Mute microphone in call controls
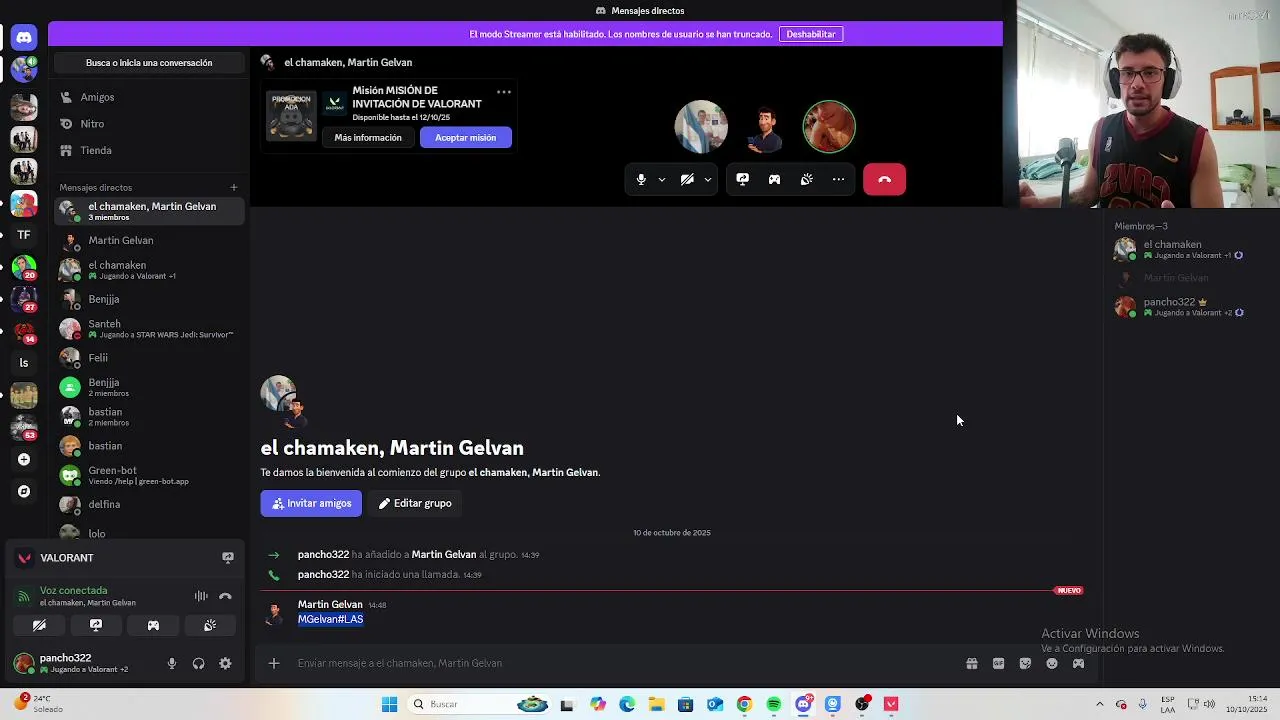This screenshot has width=1280, height=720. pos(641,180)
